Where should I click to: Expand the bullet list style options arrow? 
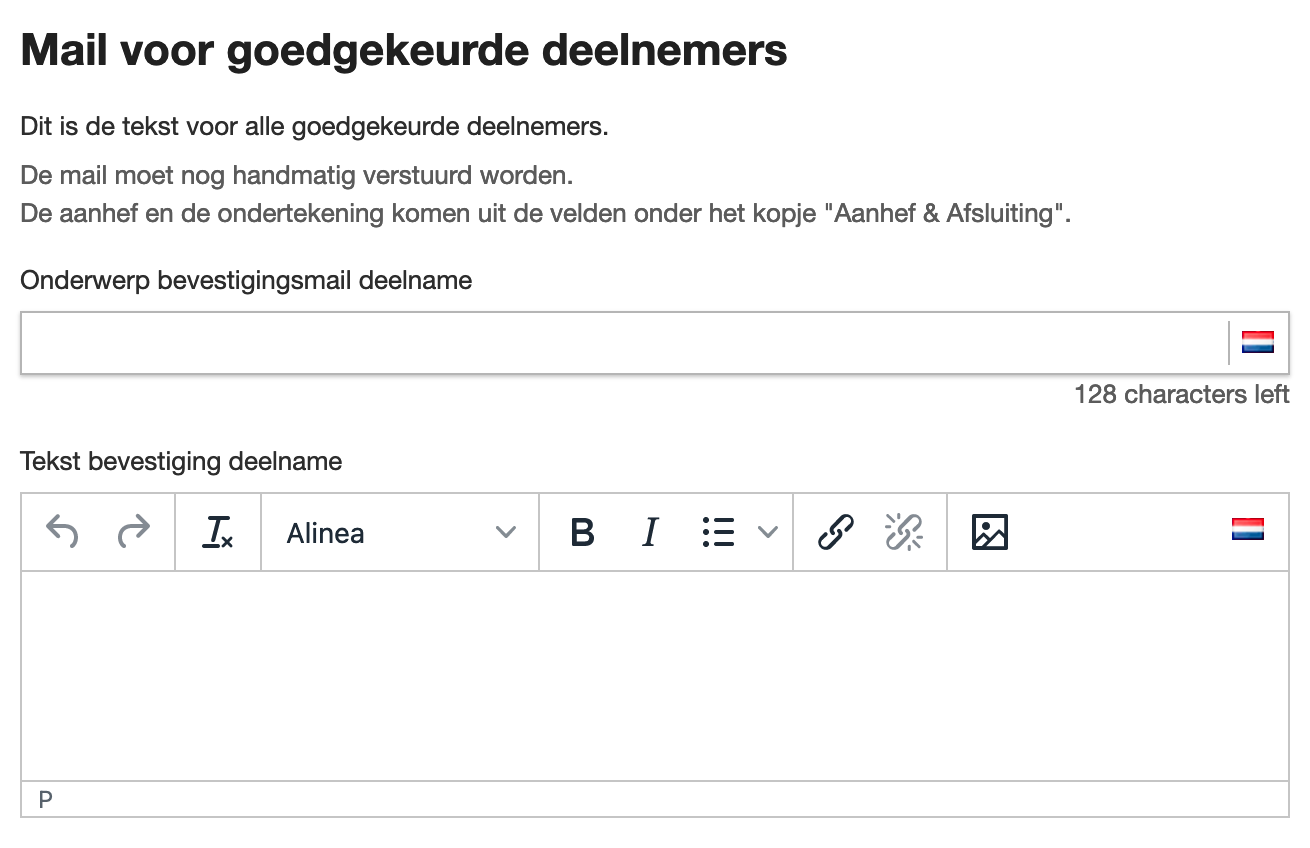(x=767, y=532)
